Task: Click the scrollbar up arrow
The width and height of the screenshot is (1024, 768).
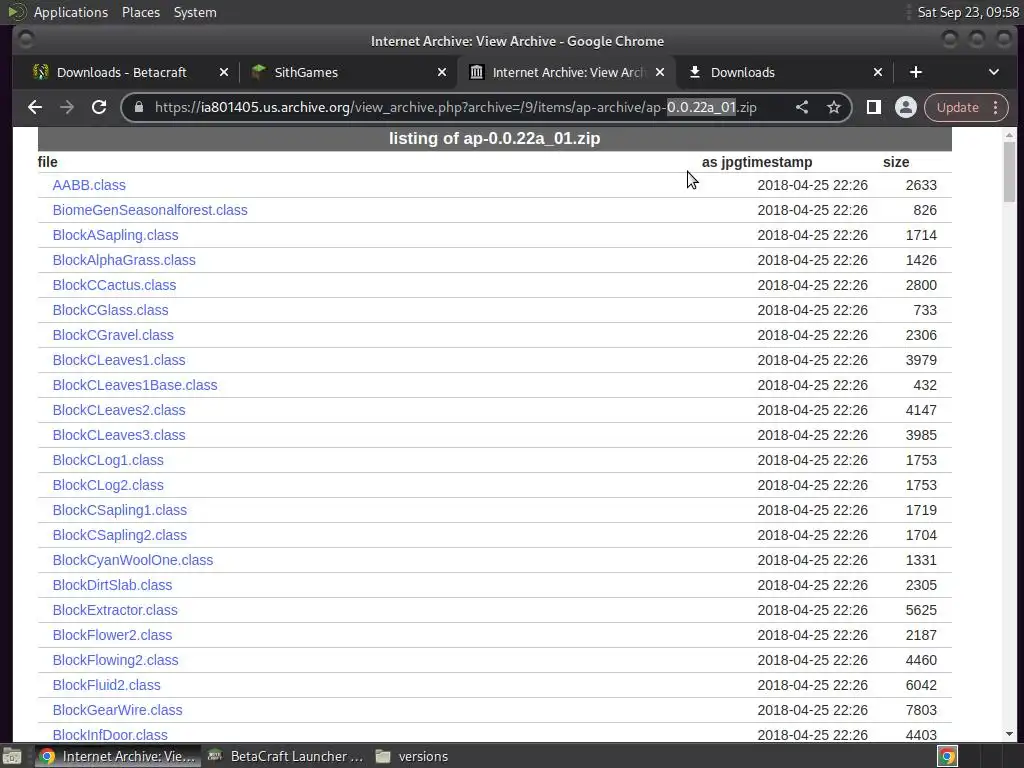Action: point(1010,135)
